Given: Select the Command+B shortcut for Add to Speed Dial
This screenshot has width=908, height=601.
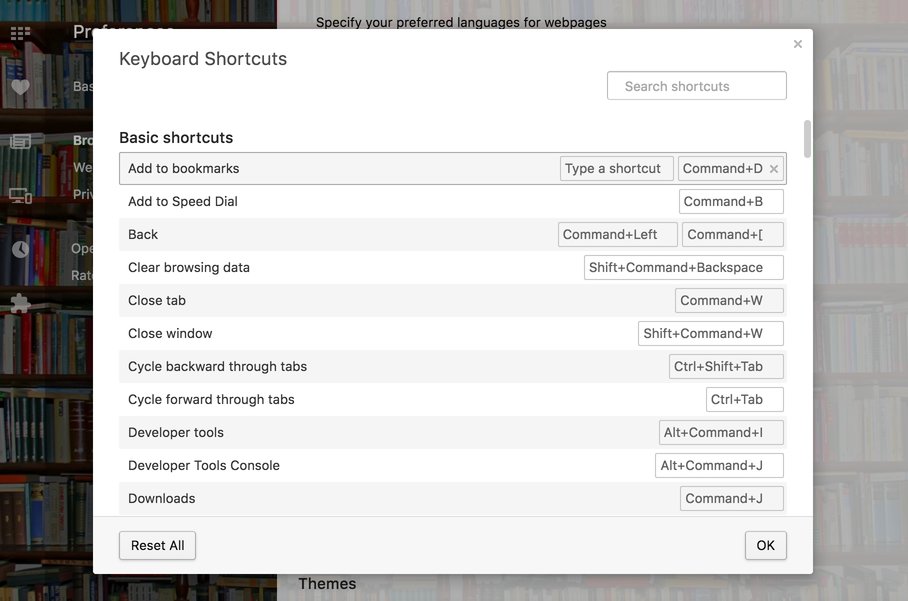Looking at the screenshot, I should [x=731, y=200].
